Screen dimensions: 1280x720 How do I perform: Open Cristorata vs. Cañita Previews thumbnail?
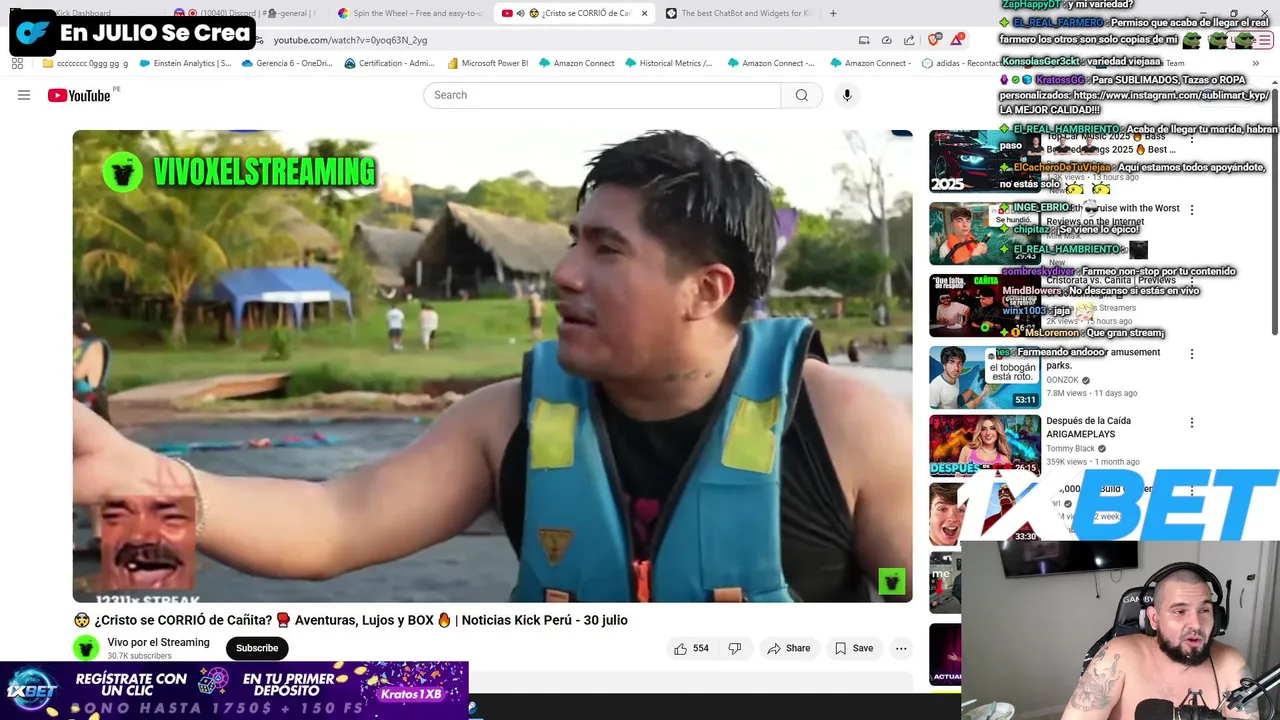click(985, 305)
